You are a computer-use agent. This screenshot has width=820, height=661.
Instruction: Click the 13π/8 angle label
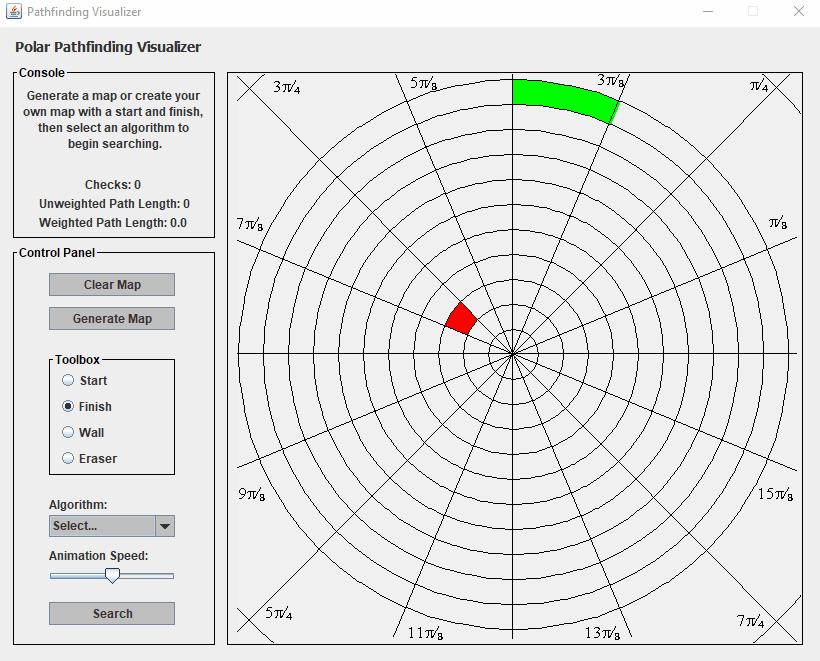point(602,633)
